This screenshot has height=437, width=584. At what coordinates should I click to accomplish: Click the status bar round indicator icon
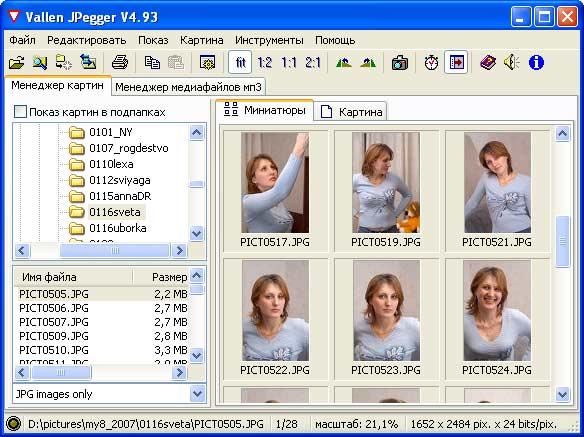(14, 424)
